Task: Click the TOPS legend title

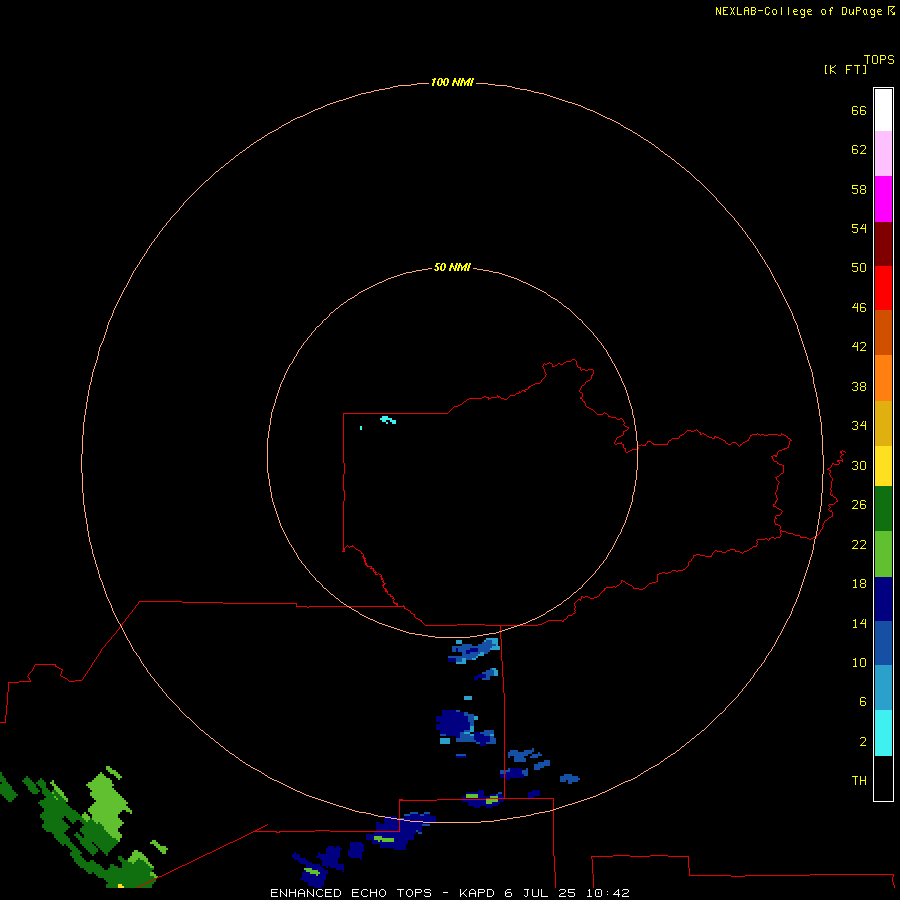Action: pos(879,59)
